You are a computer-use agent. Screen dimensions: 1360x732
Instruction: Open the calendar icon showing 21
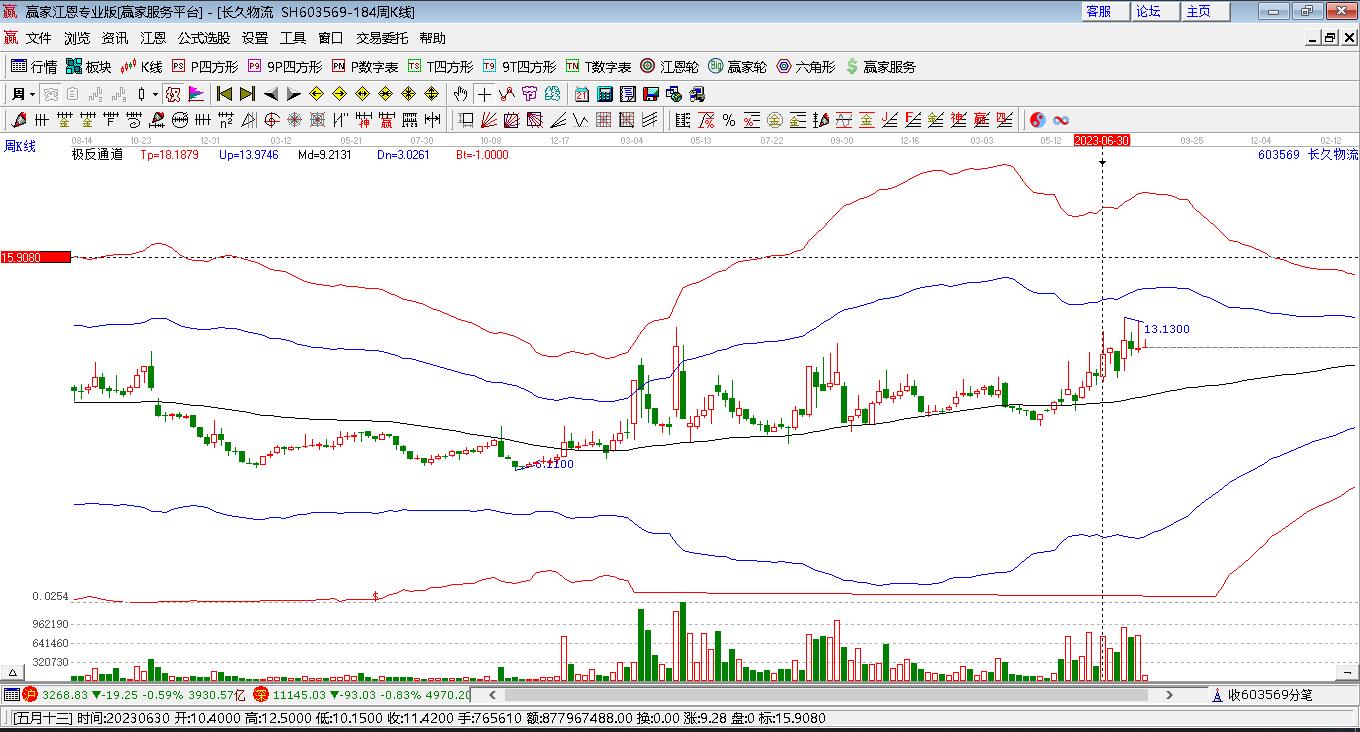582,94
